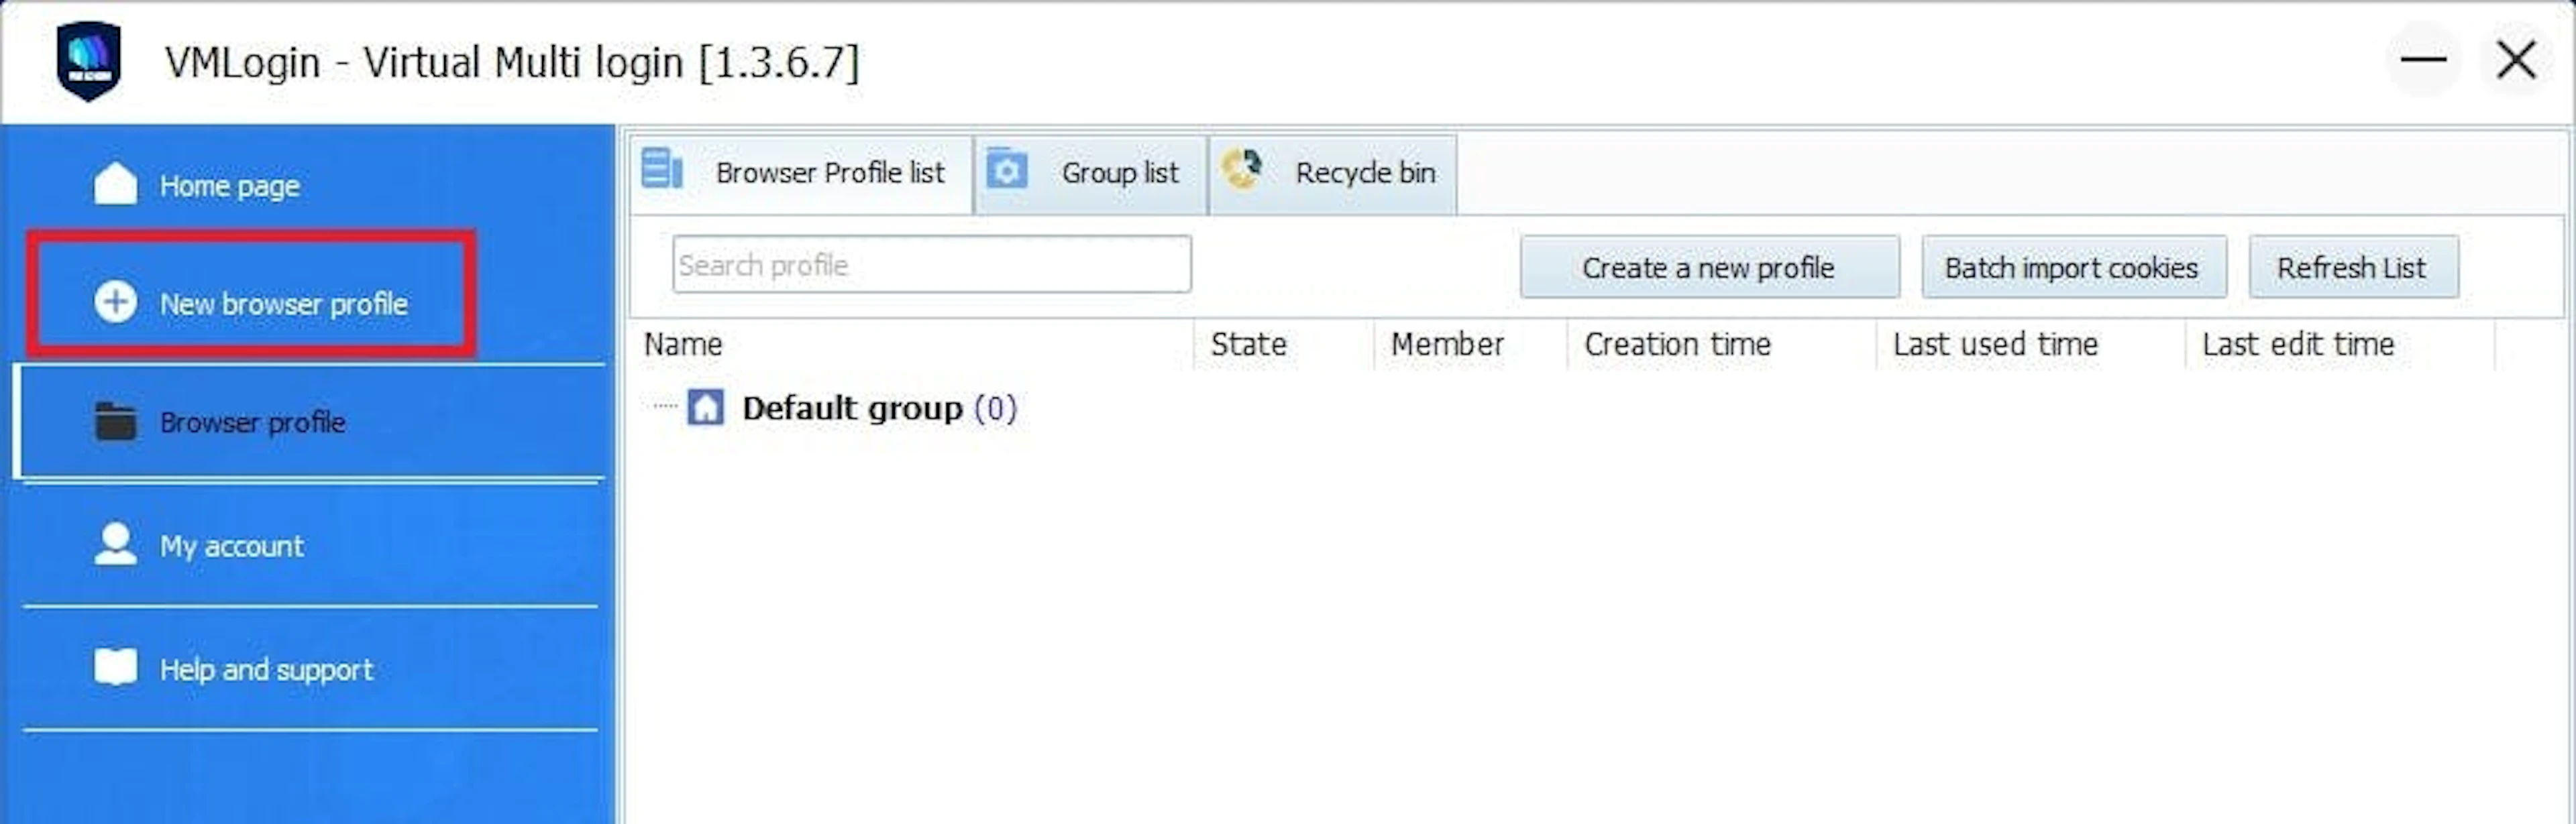The height and width of the screenshot is (824, 2576).
Task: Click Create a new profile button
Action: pos(1709,267)
